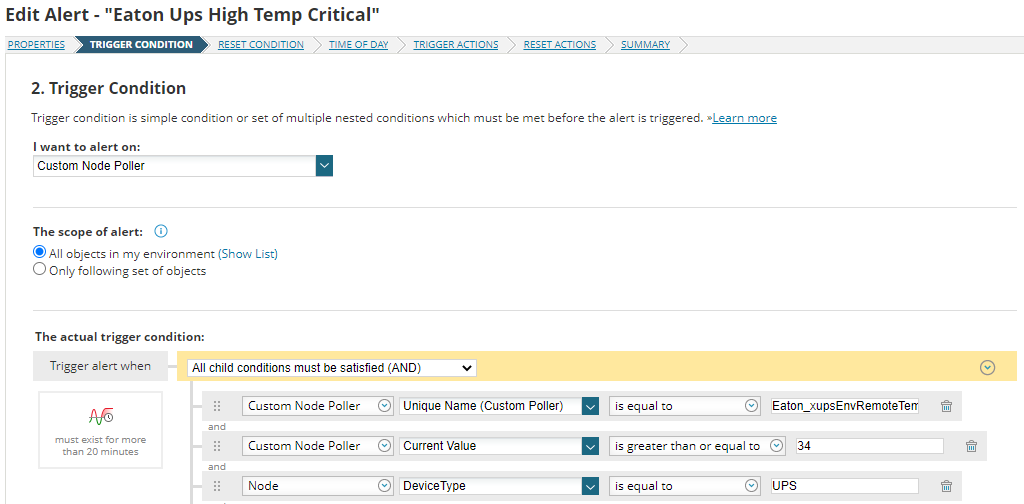
Task: Expand the yellow condition group options chevron
Action: coord(987,367)
